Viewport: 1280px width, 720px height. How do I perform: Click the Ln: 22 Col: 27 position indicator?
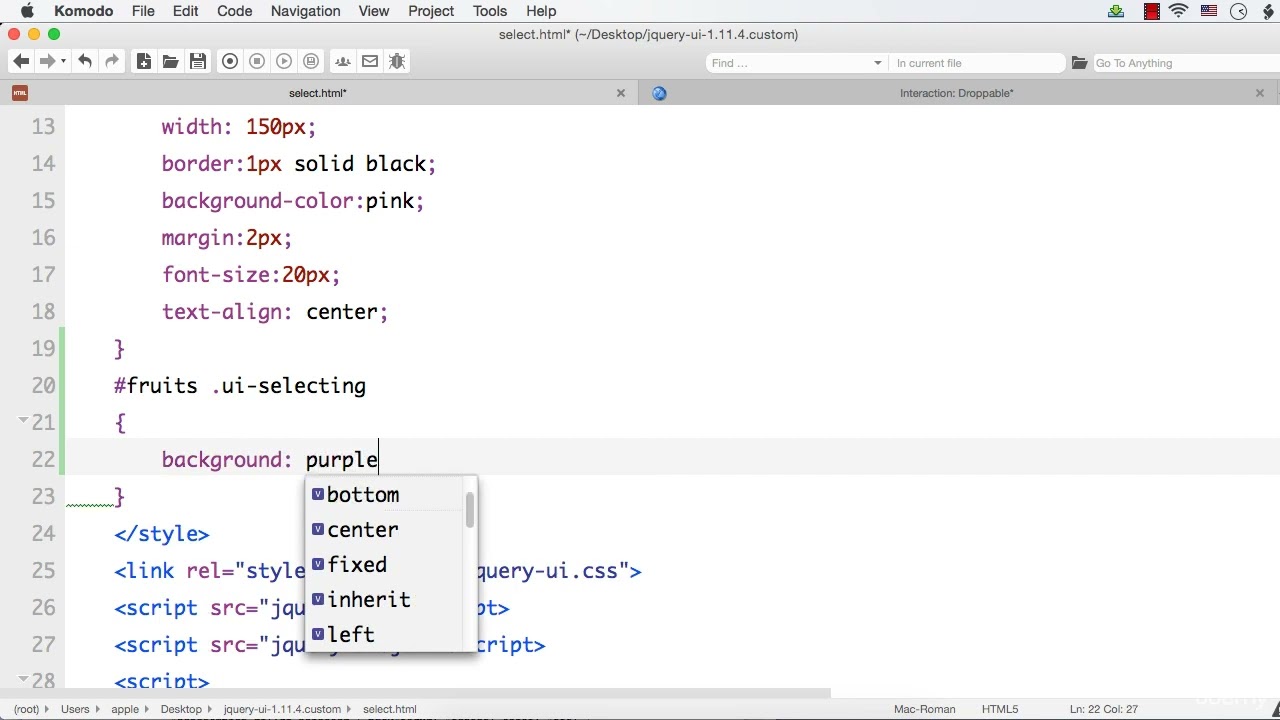pyautogui.click(x=1104, y=709)
